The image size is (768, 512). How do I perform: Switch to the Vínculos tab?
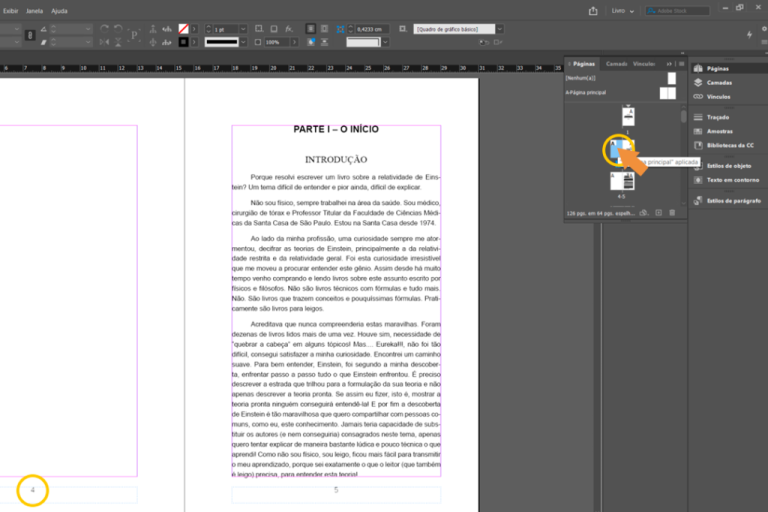[x=644, y=64]
